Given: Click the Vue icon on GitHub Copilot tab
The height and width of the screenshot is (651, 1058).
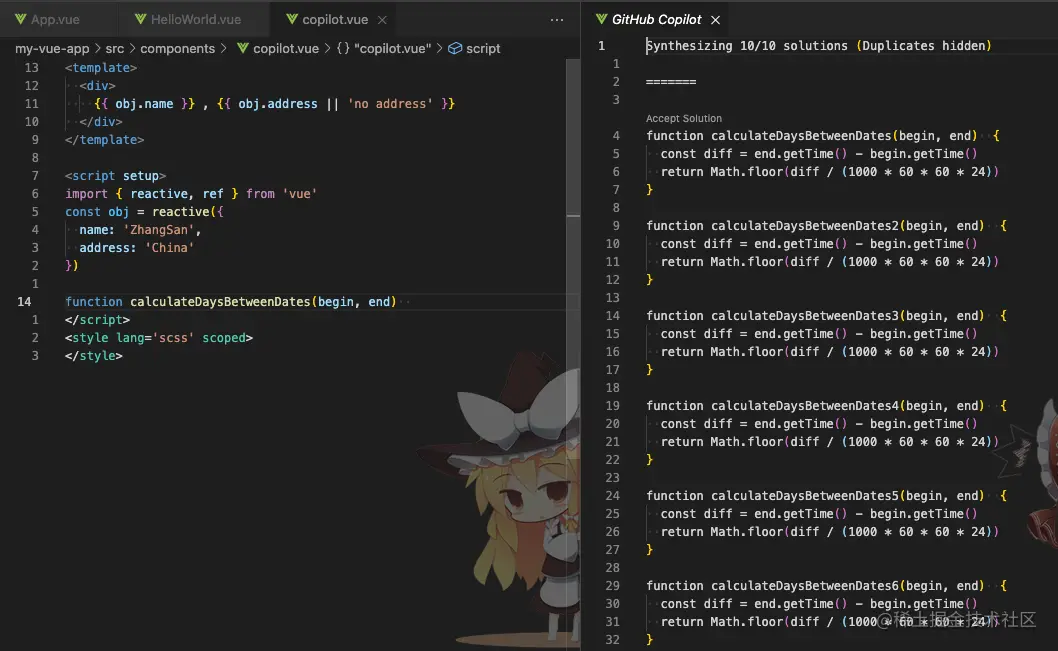Looking at the screenshot, I should (601, 19).
